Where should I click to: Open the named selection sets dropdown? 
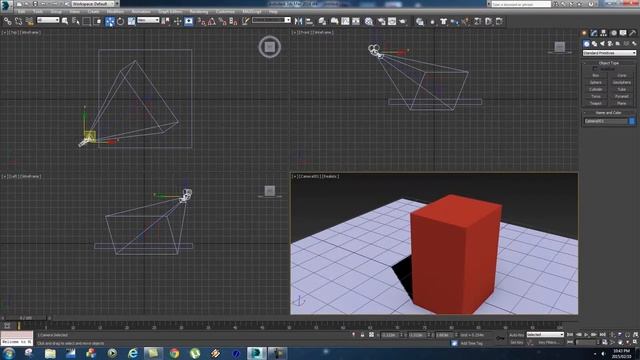tap(271, 20)
